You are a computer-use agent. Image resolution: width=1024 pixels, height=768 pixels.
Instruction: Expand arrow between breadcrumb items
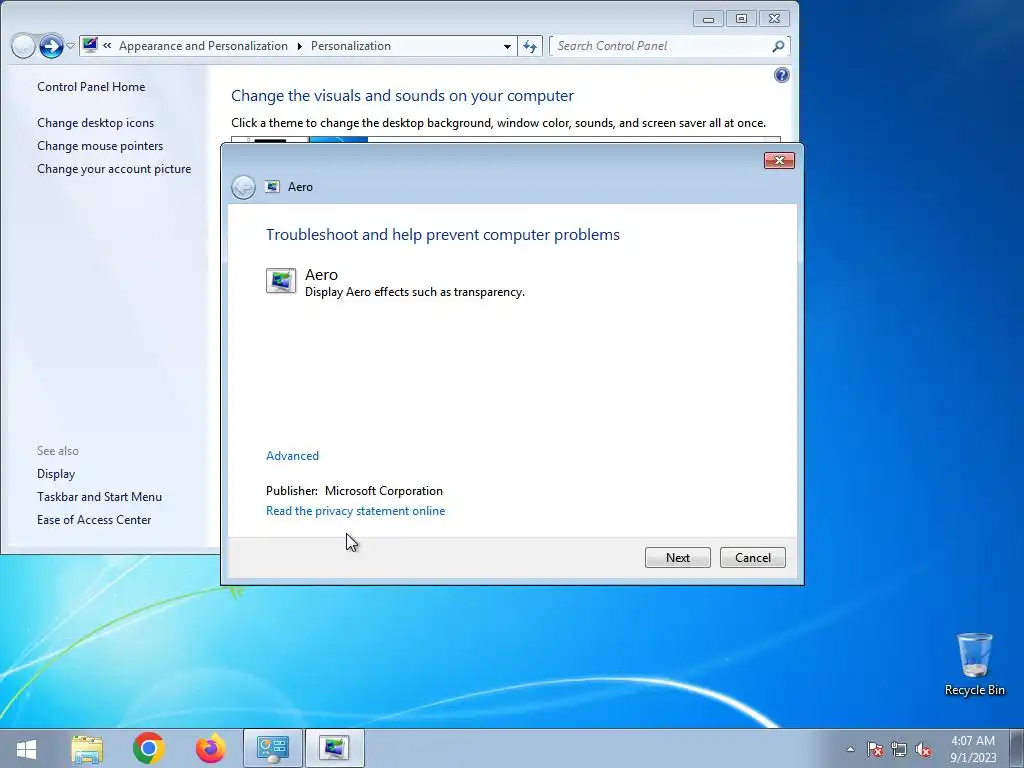(300, 46)
